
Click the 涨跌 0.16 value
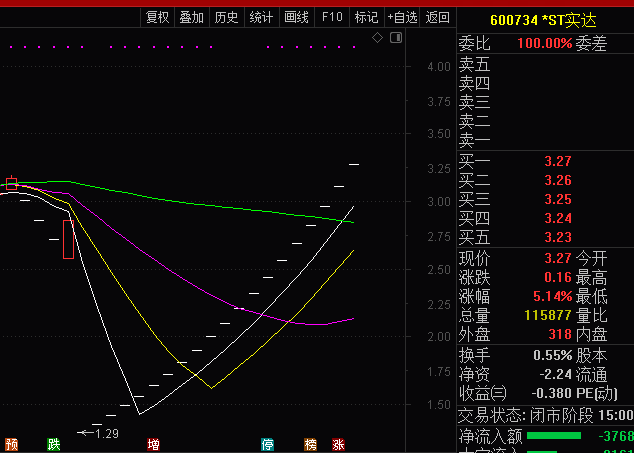(x=558, y=277)
